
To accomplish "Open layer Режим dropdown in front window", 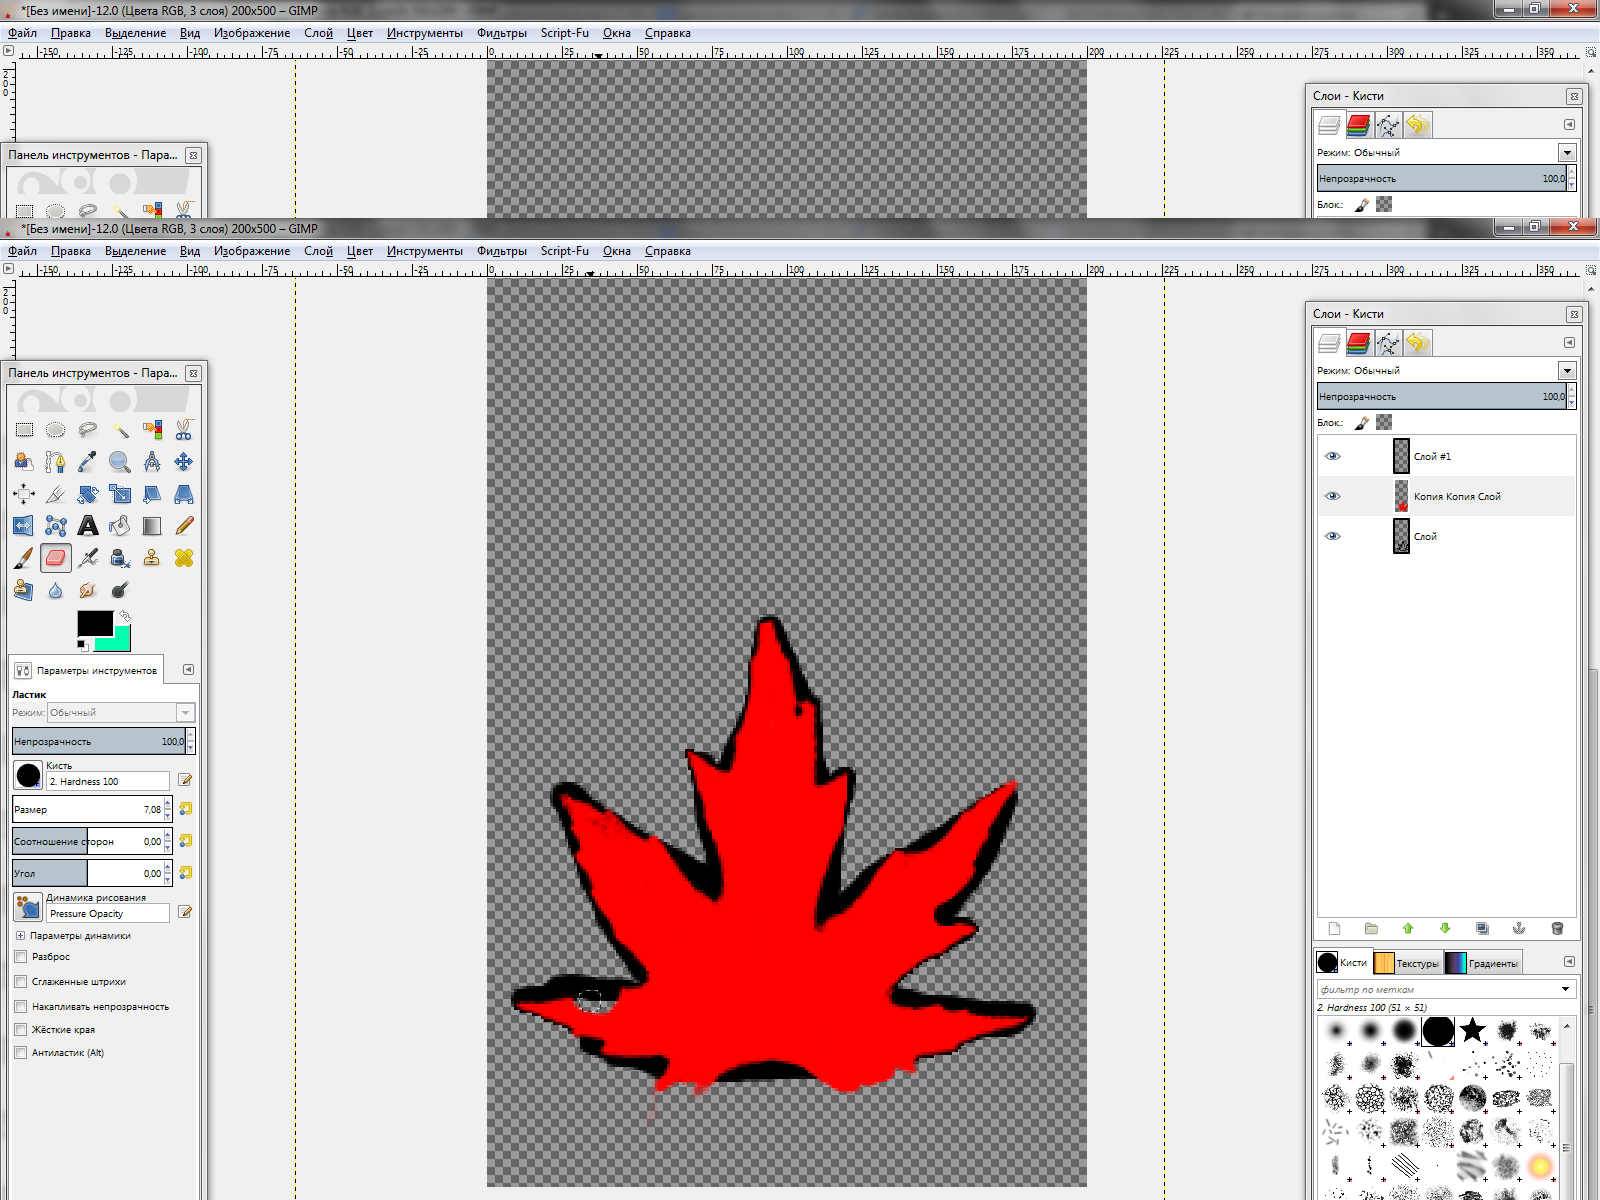I will pyautogui.click(x=1567, y=371).
